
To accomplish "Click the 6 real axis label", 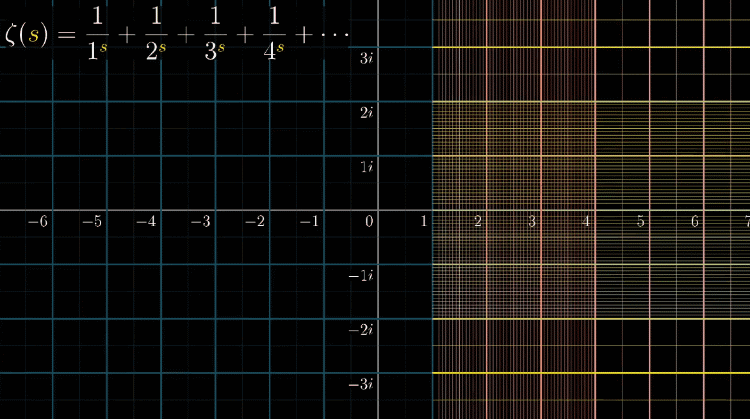I will click(x=695, y=221).
